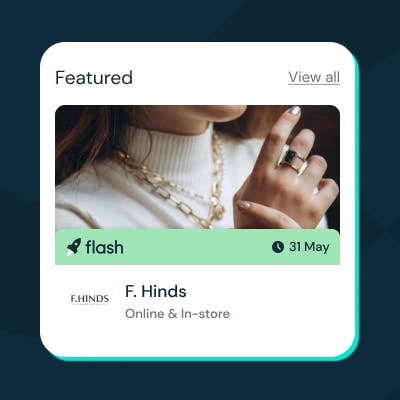Click the F.HINDS brand logo
This screenshot has height=400, width=400.
[90, 299]
